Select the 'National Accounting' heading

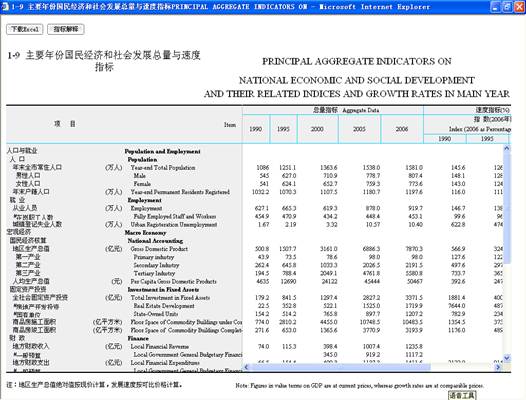(155, 241)
